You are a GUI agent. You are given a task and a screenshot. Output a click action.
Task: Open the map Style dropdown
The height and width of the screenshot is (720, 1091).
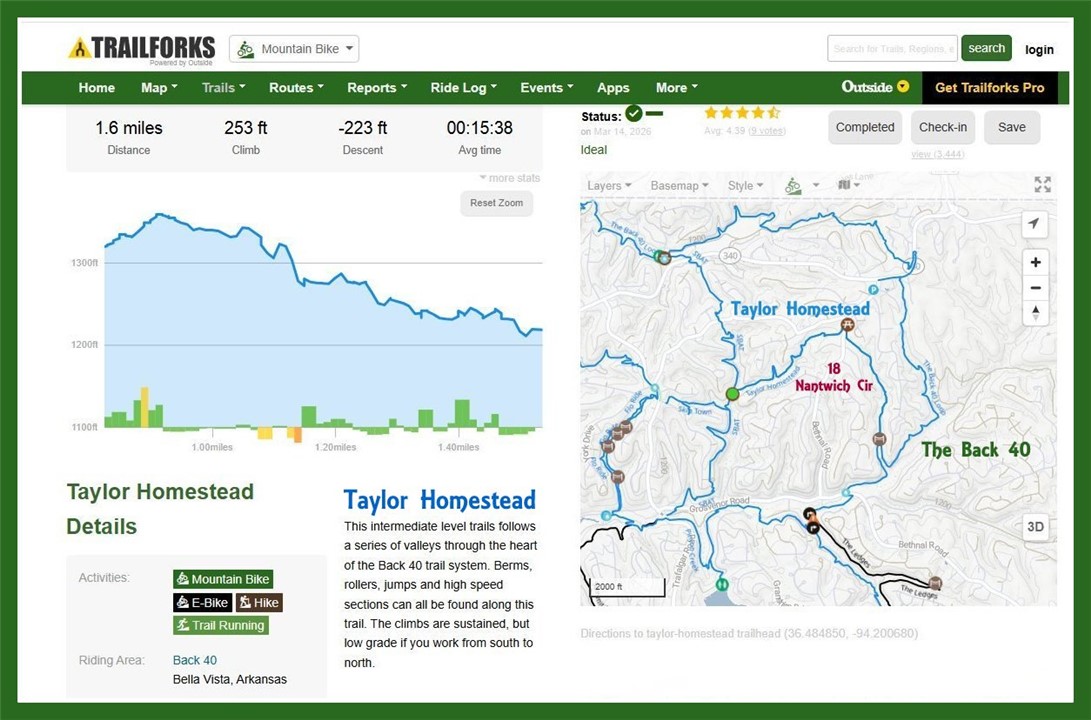pos(745,186)
